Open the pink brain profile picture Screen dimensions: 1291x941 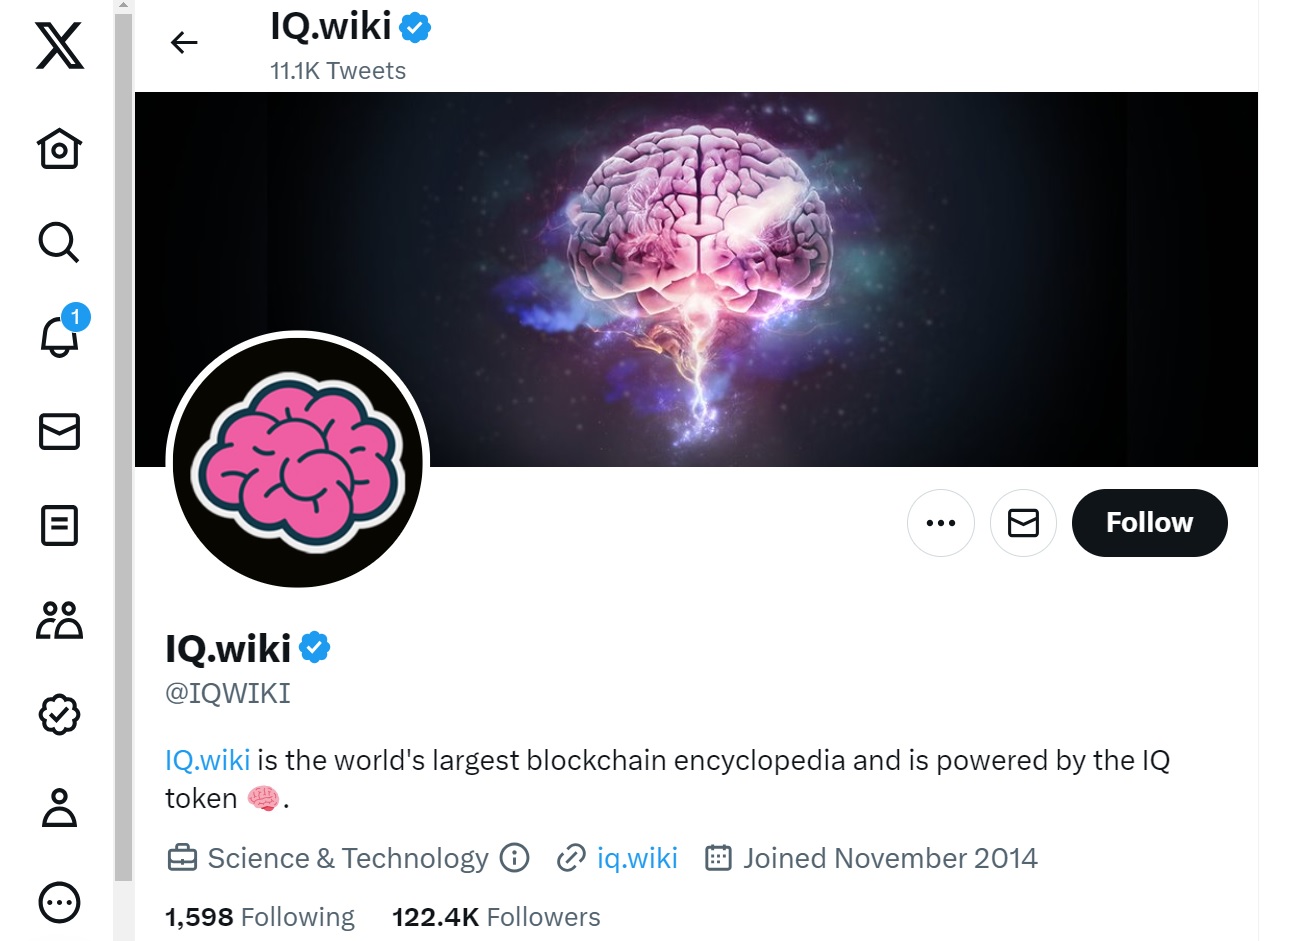coord(298,463)
